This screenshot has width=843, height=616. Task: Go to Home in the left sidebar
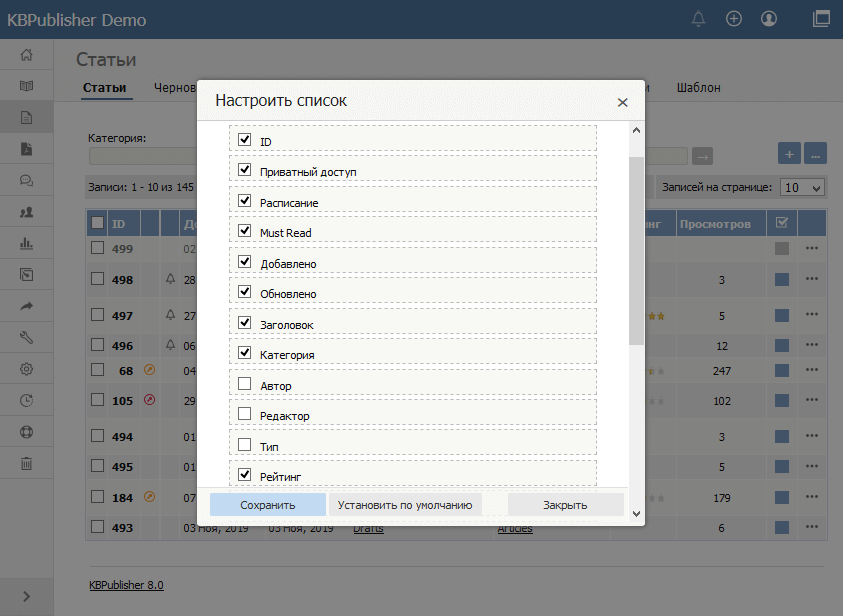click(x=26, y=54)
